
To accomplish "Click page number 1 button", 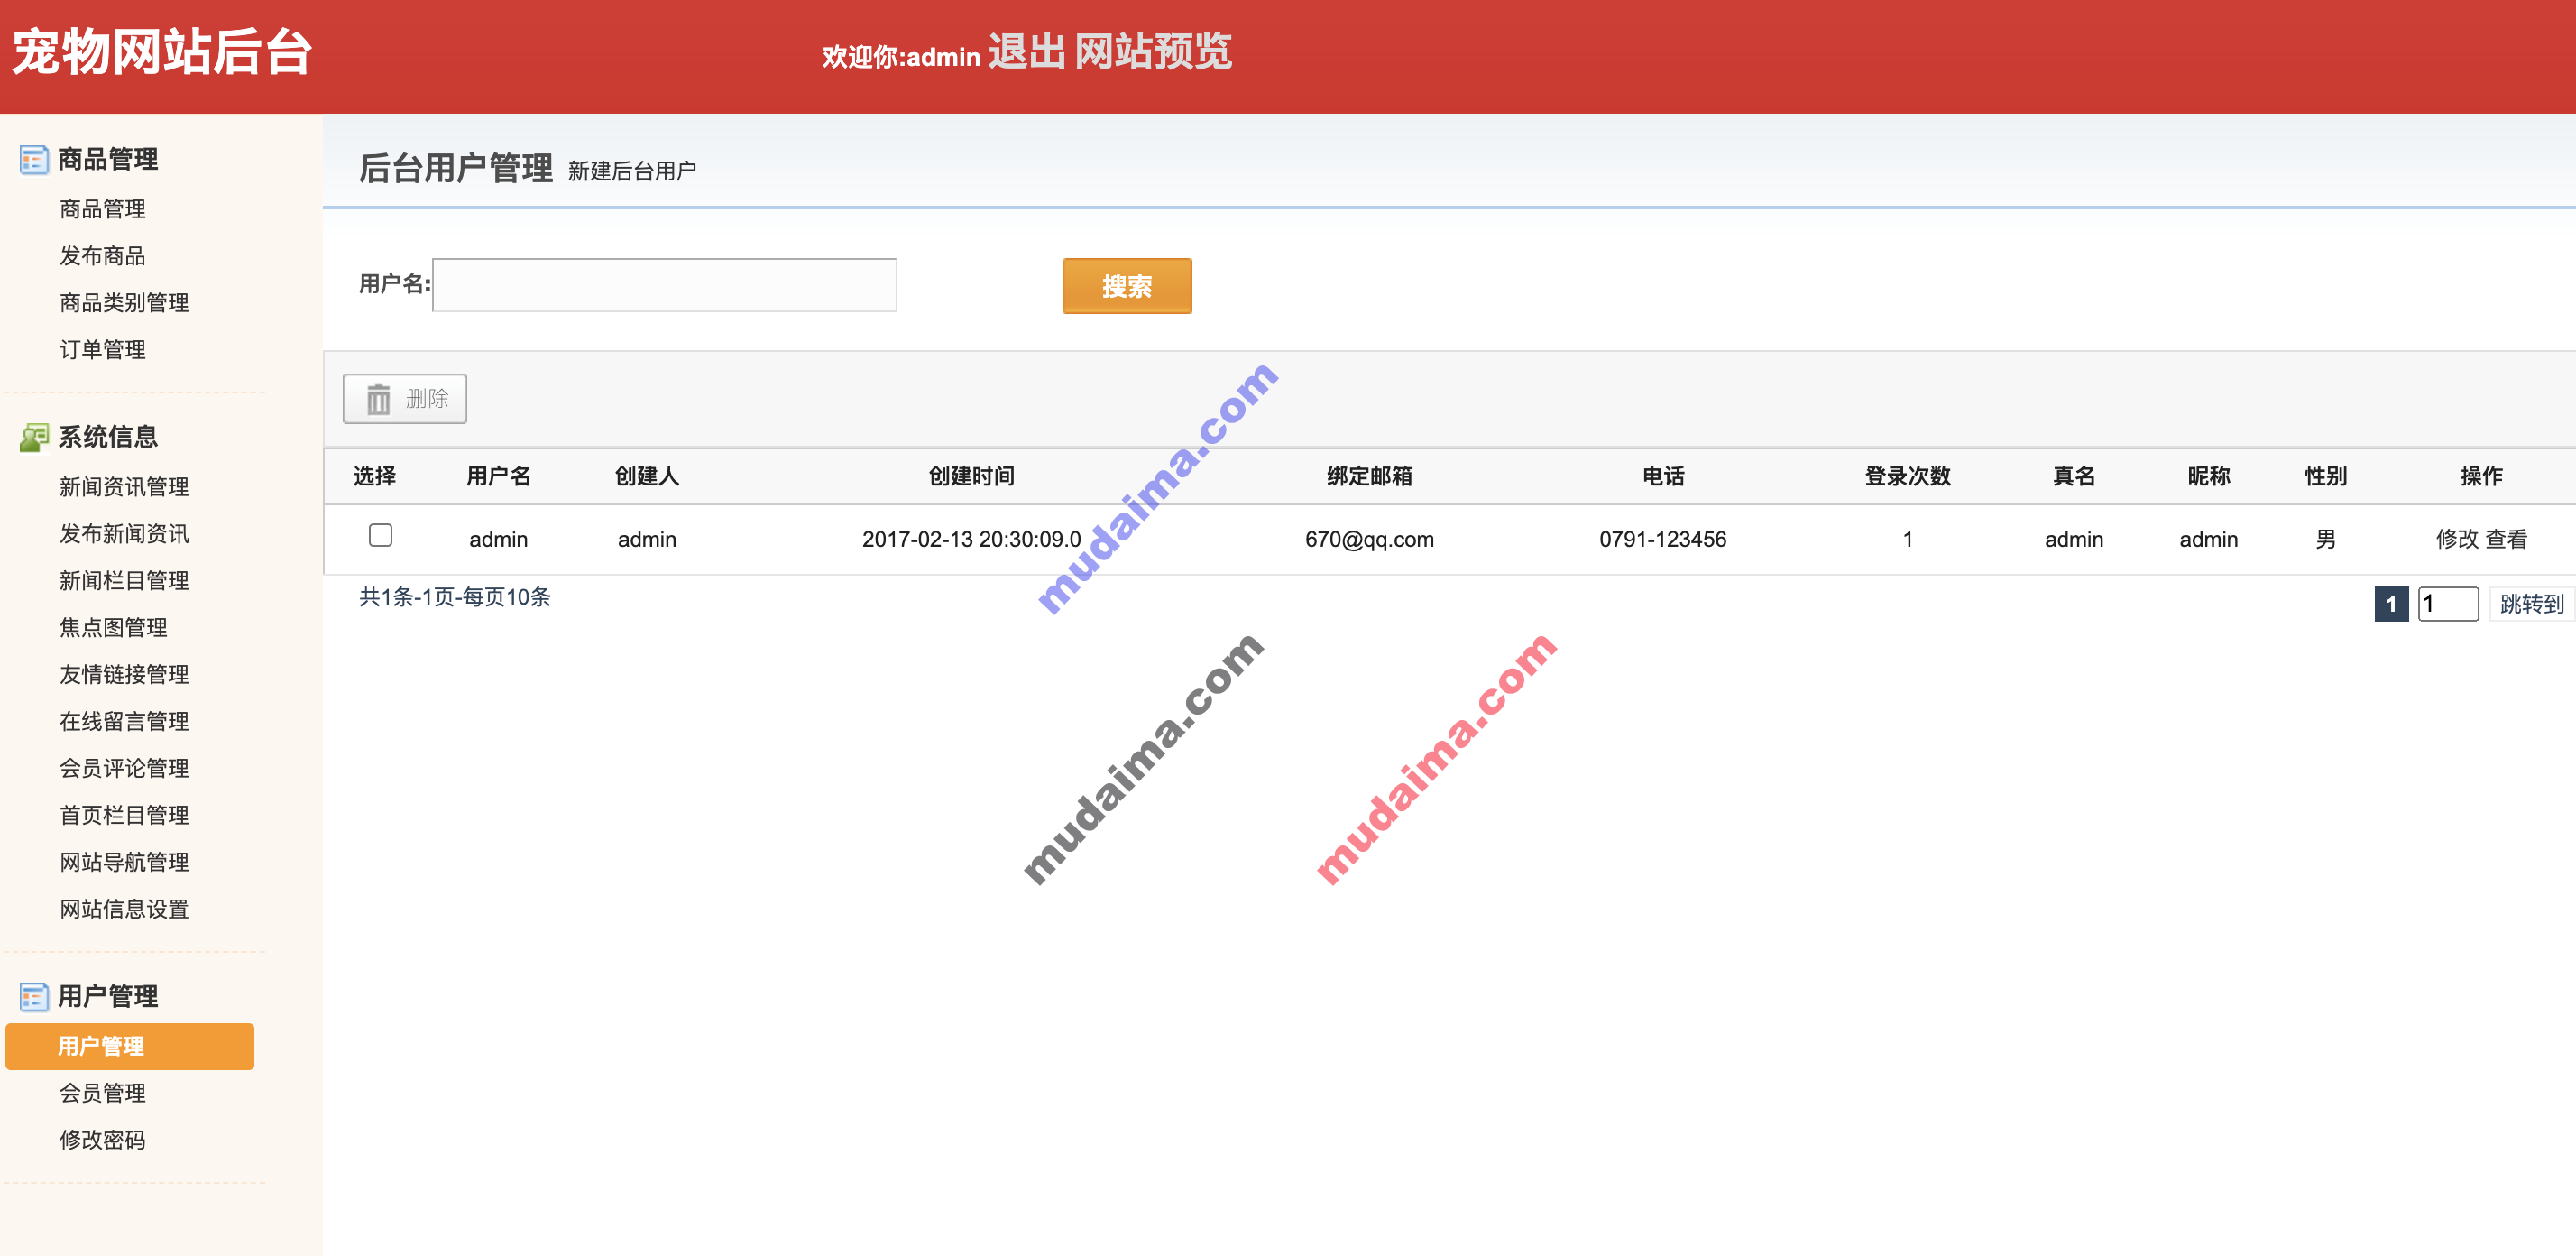I will coord(2391,604).
